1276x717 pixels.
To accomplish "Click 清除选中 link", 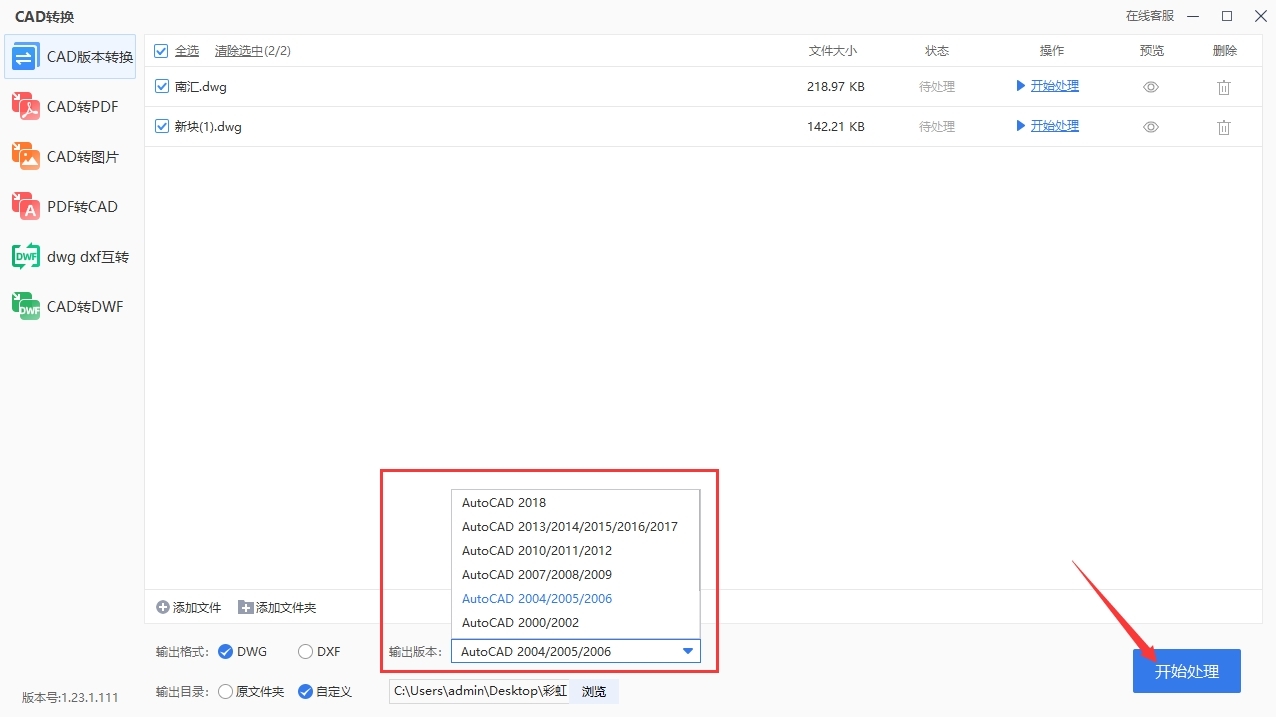I will coord(239,50).
